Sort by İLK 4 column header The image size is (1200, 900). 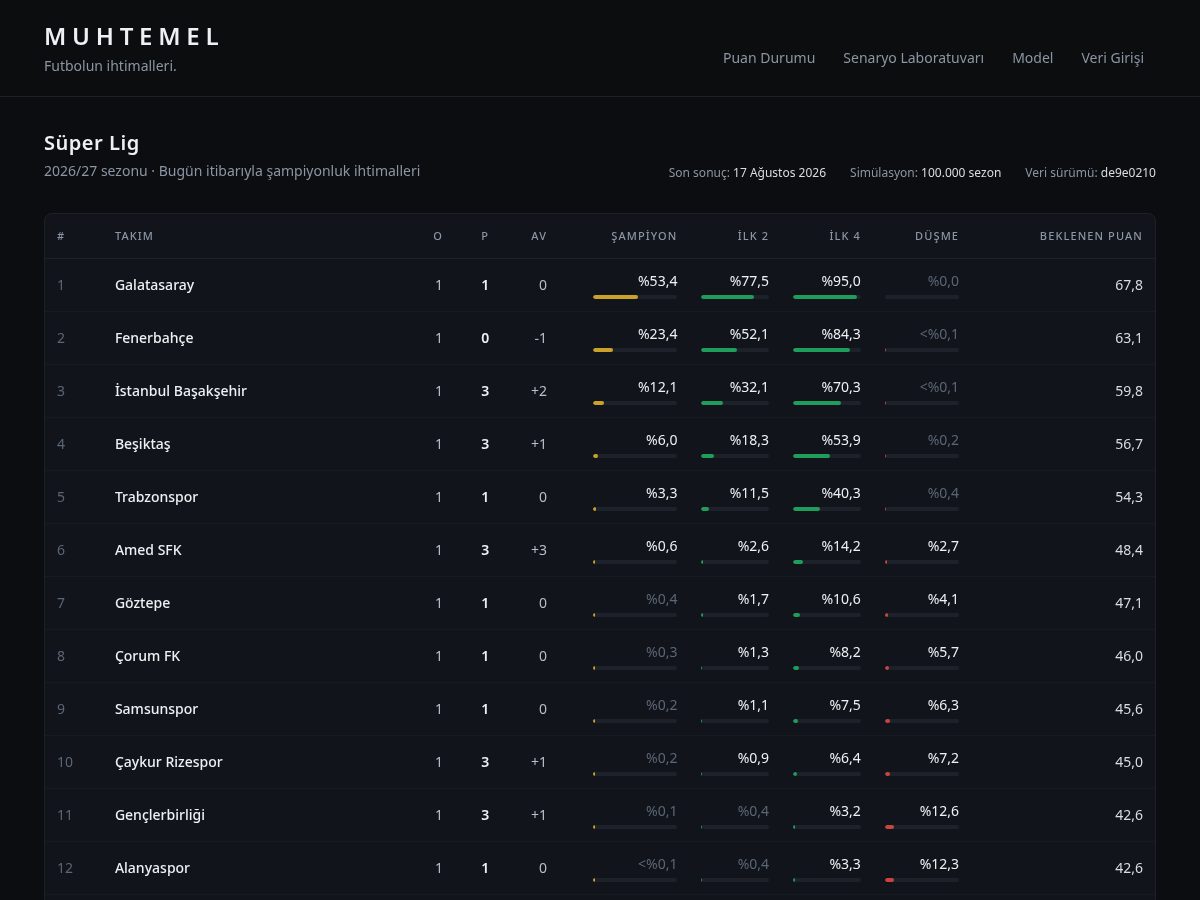[845, 236]
